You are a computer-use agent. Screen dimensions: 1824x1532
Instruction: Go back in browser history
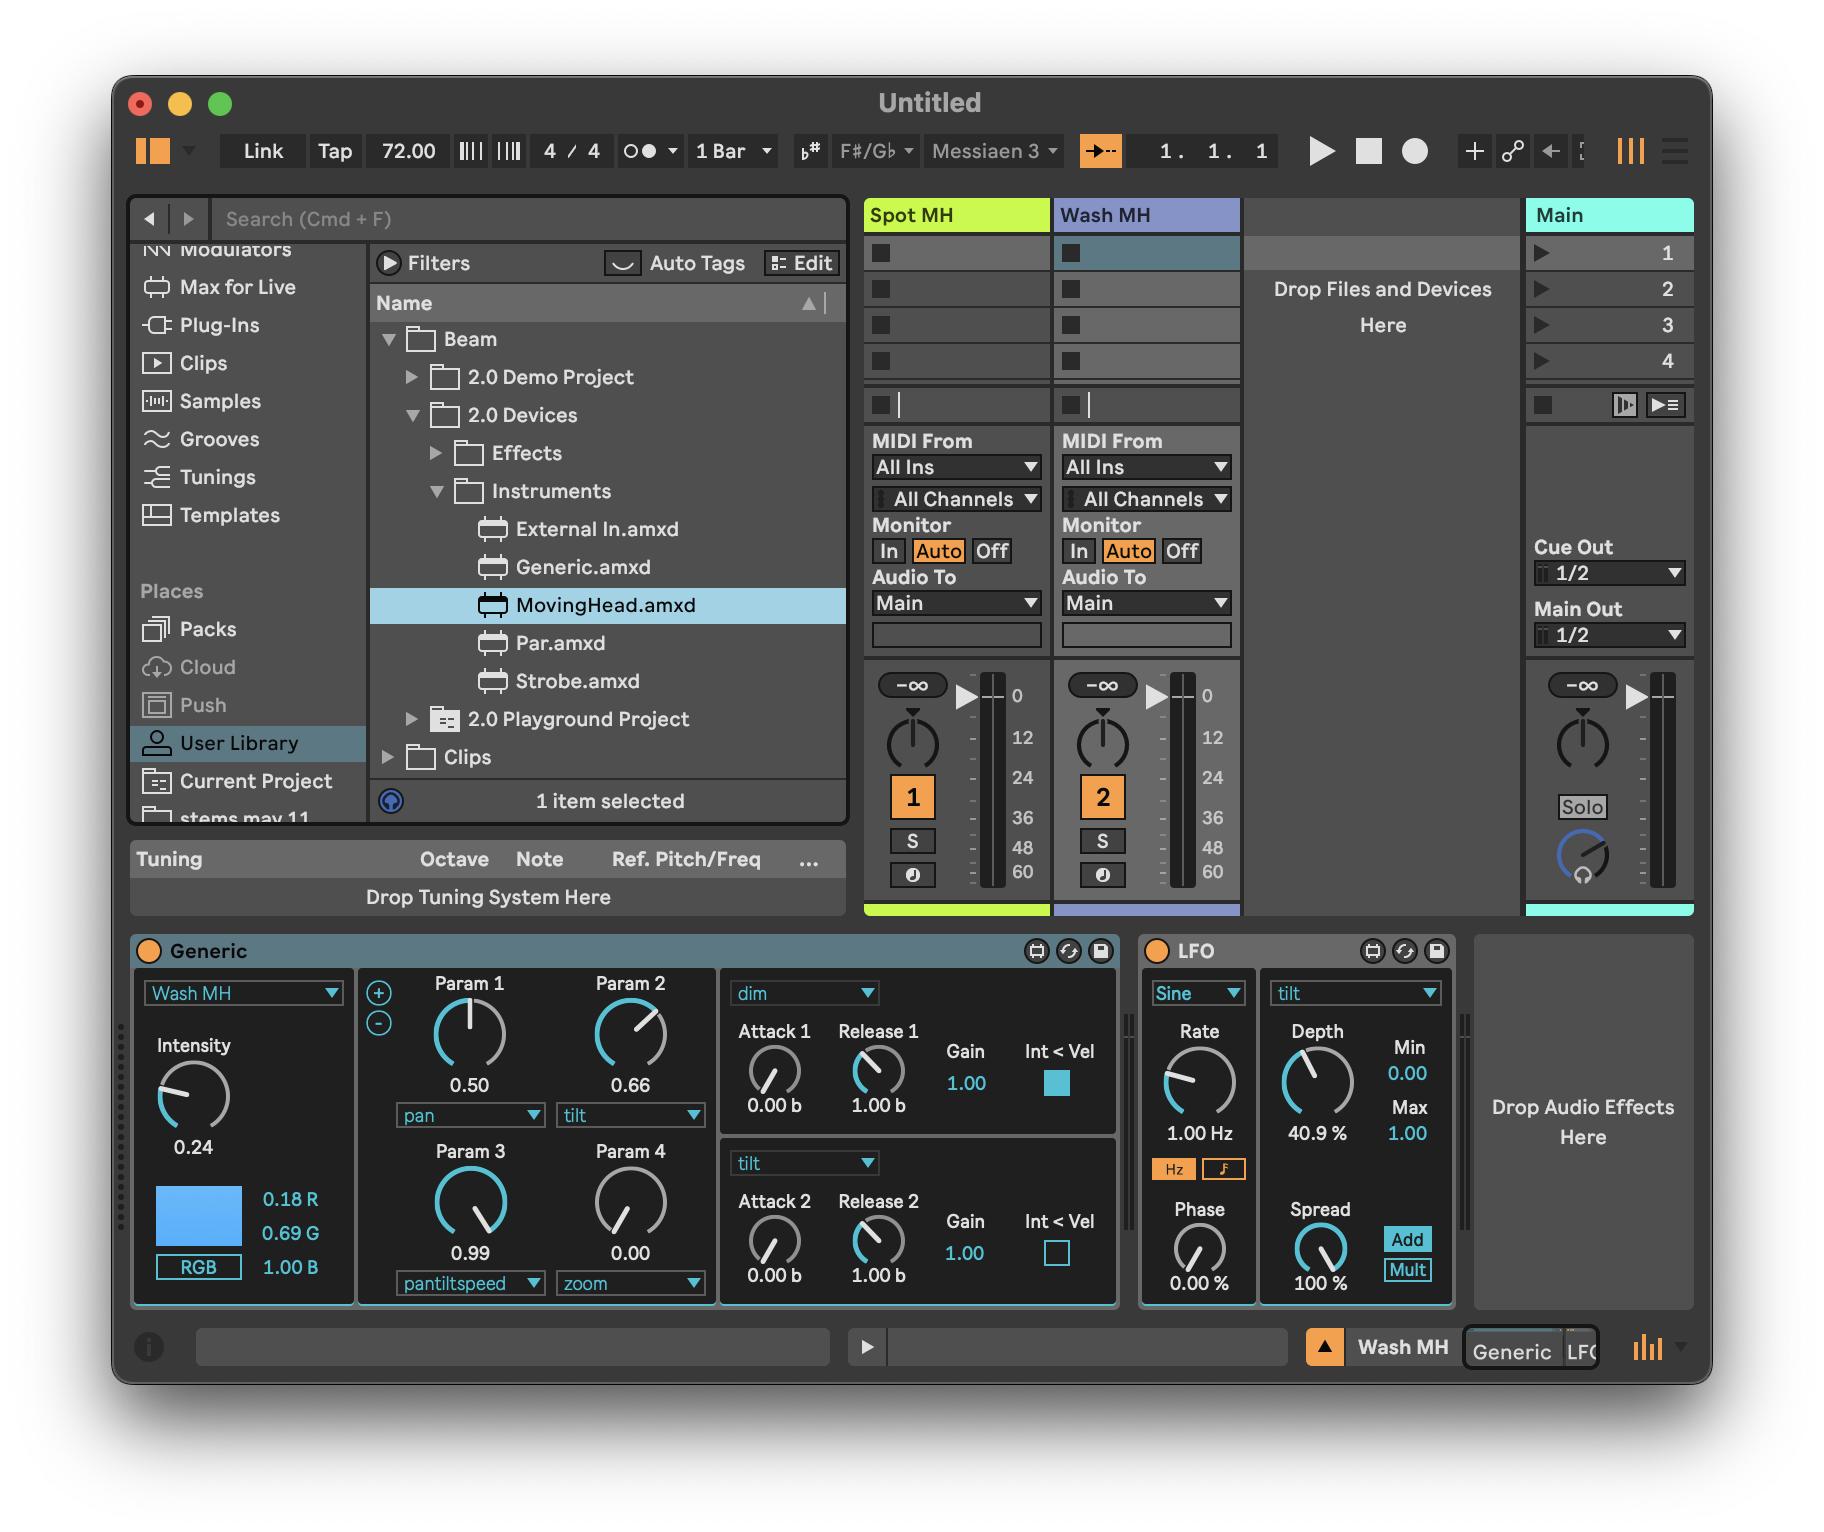(x=149, y=219)
